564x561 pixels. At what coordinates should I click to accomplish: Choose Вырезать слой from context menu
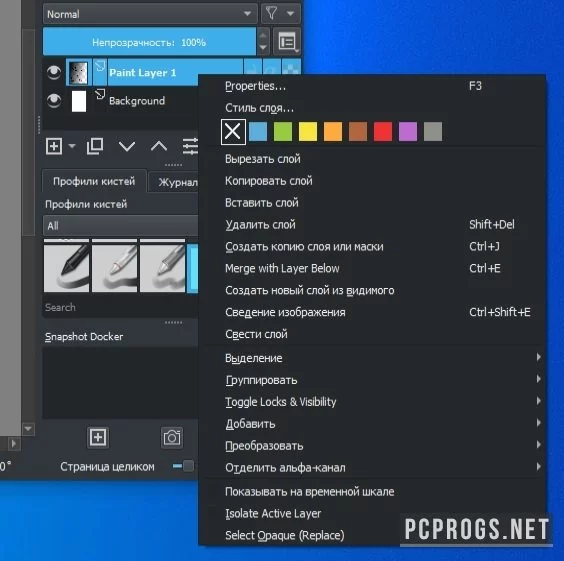(x=372, y=159)
